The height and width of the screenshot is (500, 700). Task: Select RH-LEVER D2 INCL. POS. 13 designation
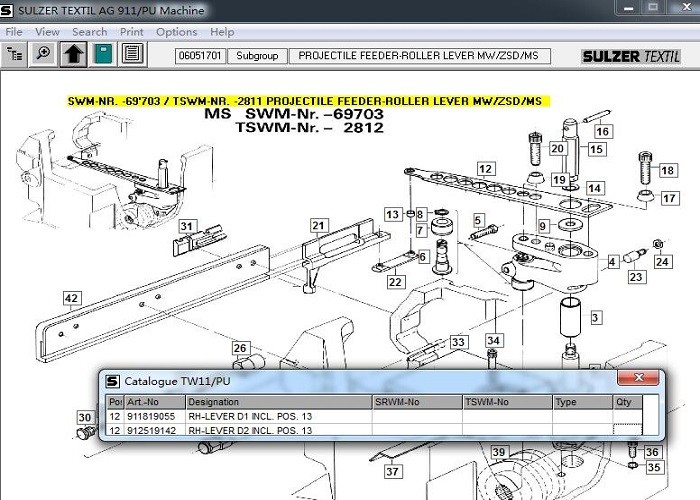(x=250, y=430)
